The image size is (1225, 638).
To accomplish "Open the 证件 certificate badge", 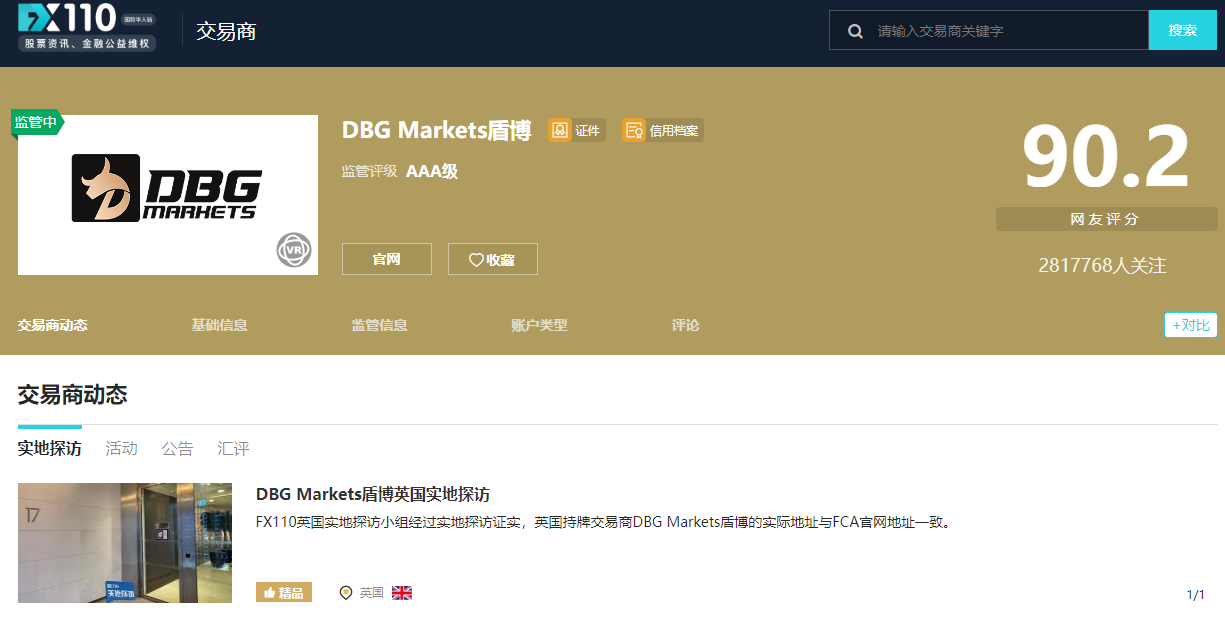I will tap(576, 130).
